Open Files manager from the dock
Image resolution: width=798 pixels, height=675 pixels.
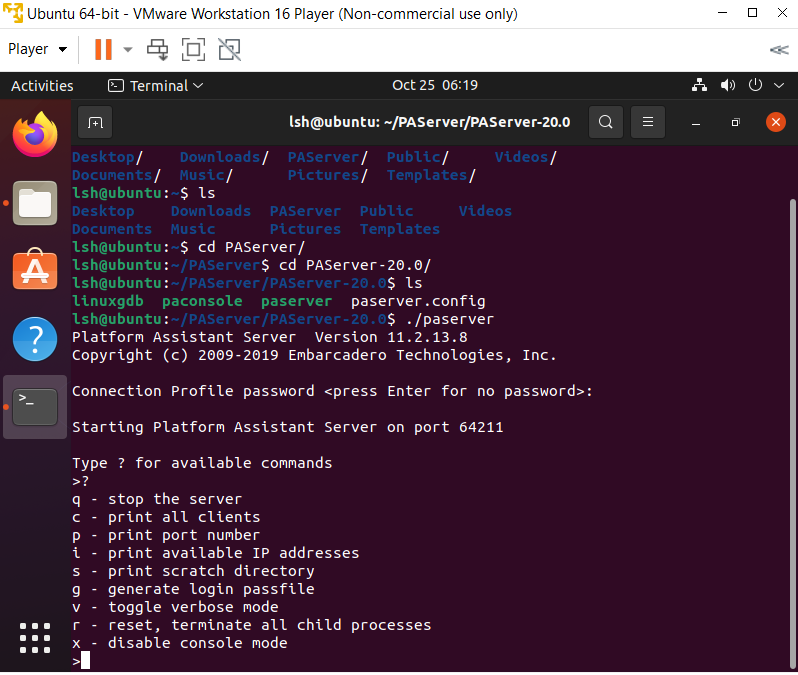tap(35, 203)
